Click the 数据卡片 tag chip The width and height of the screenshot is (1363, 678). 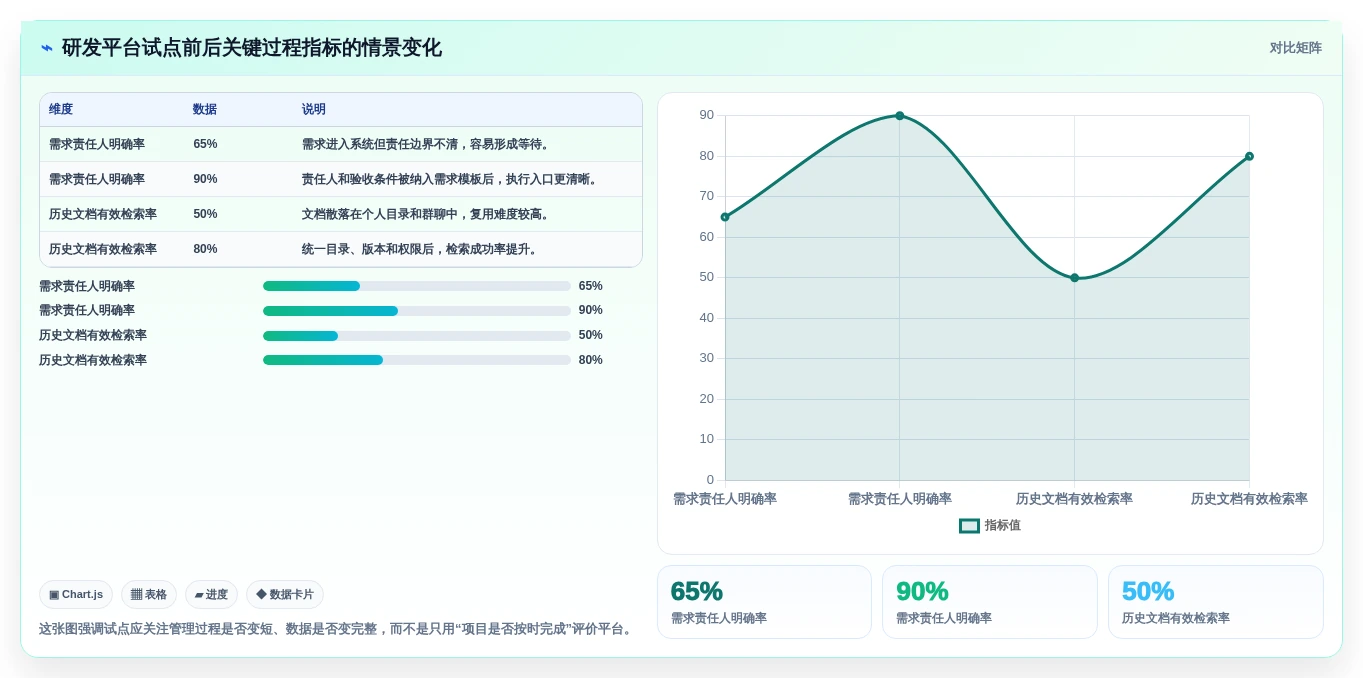coord(285,594)
